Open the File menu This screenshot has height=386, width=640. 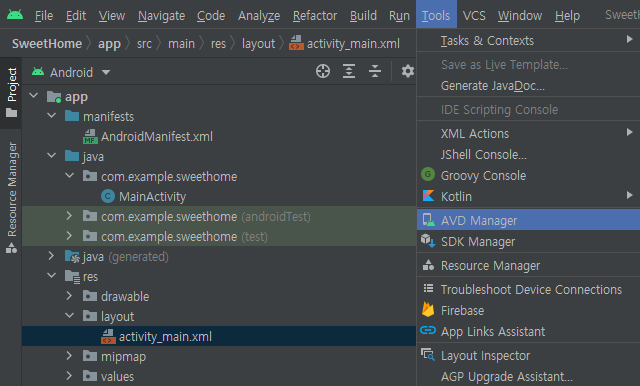coord(44,16)
